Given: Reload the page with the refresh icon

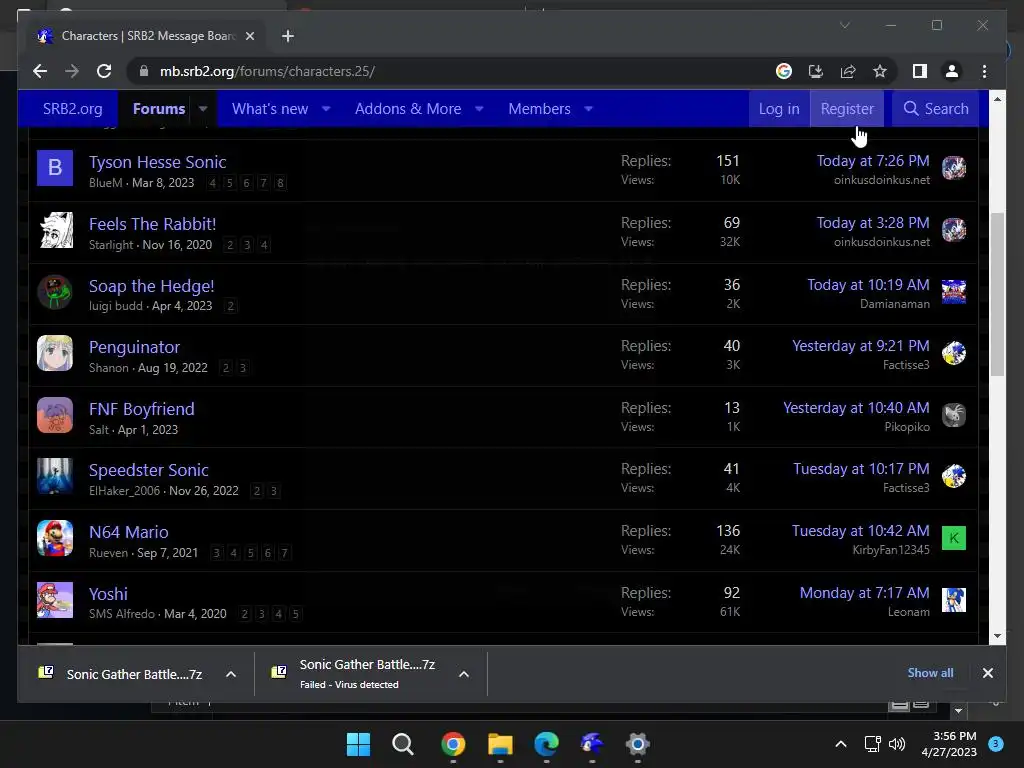Looking at the screenshot, I should point(104,71).
